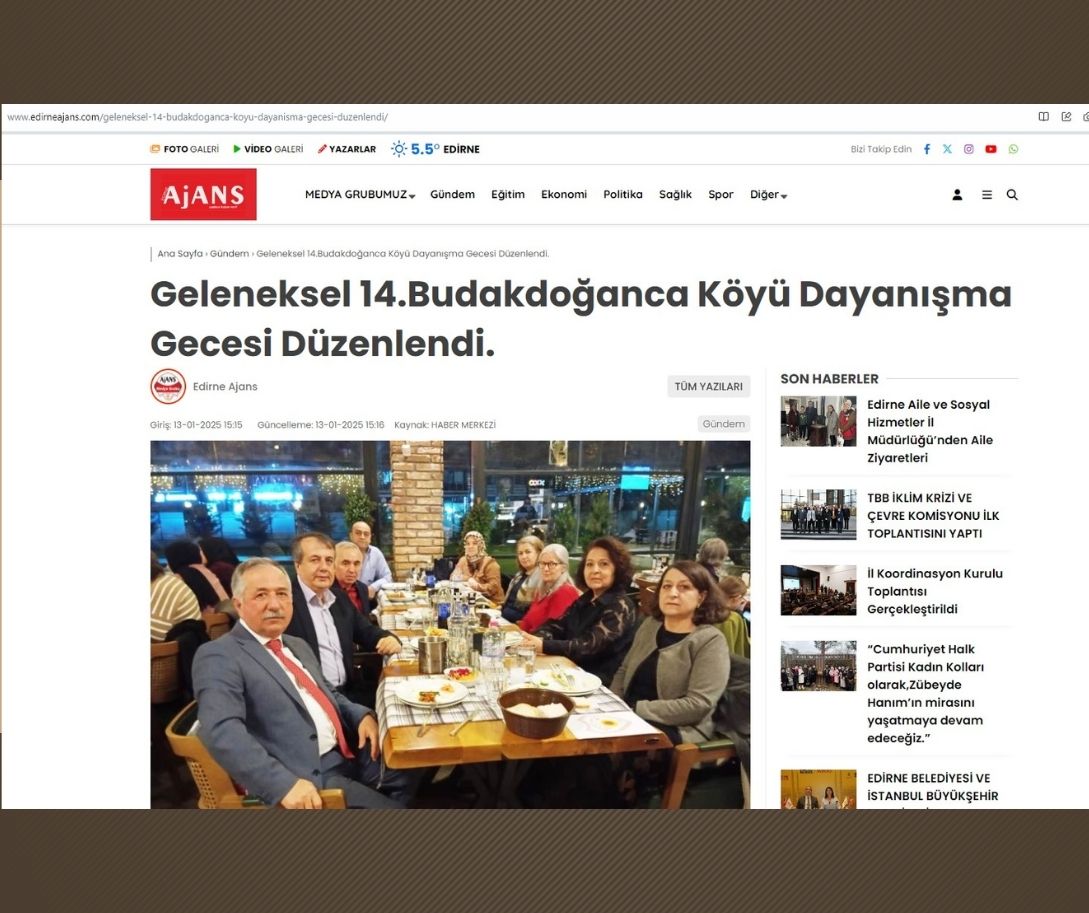The width and height of the screenshot is (1089, 913).
Task: Open the Facebook social icon
Action: 926,149
